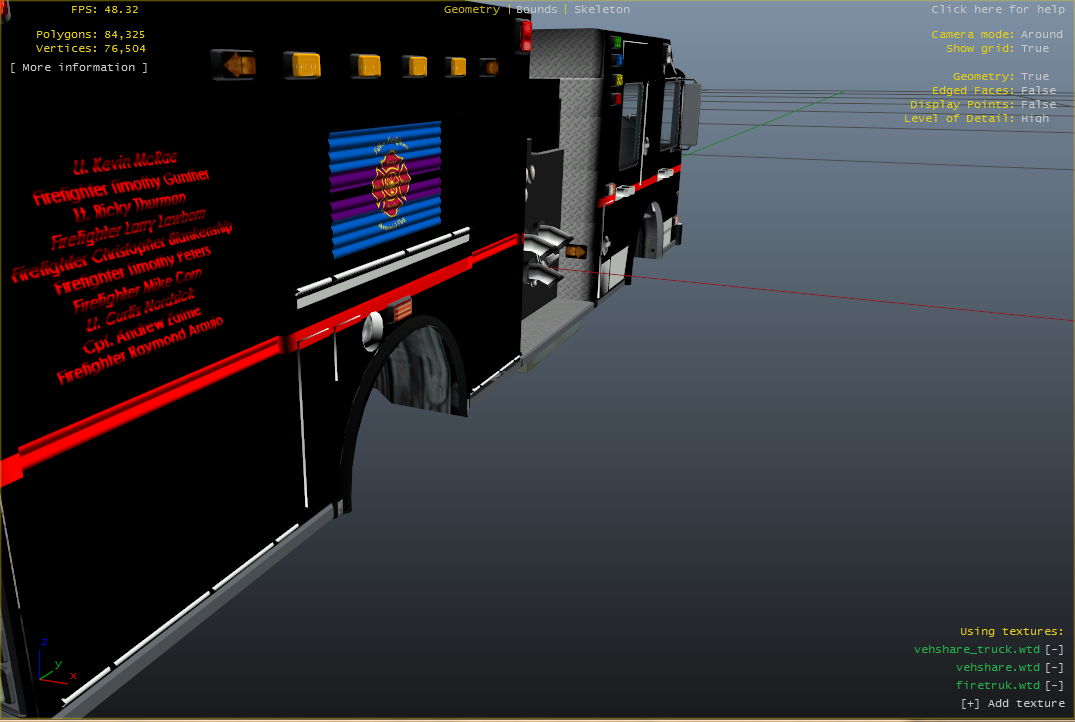Change Camera mode from Around

tap(1041, 34)
